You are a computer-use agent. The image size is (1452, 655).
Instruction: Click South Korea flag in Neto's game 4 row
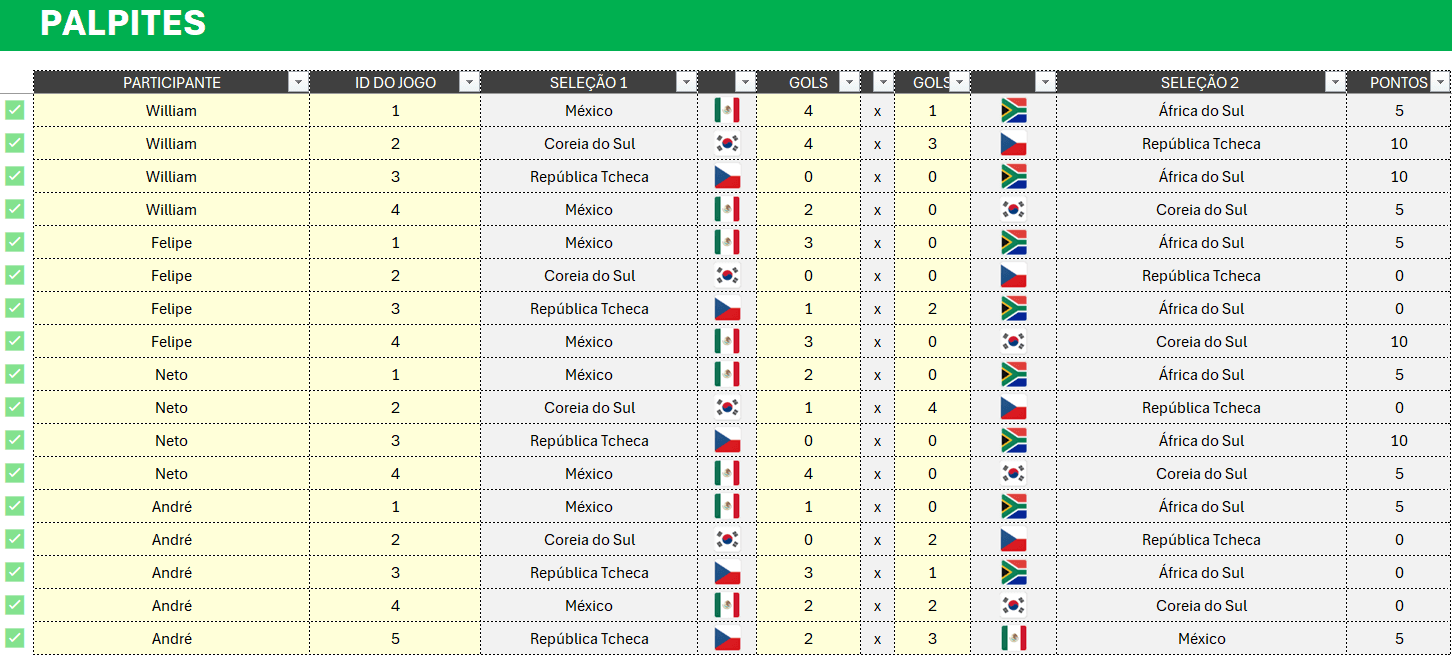1014,474
